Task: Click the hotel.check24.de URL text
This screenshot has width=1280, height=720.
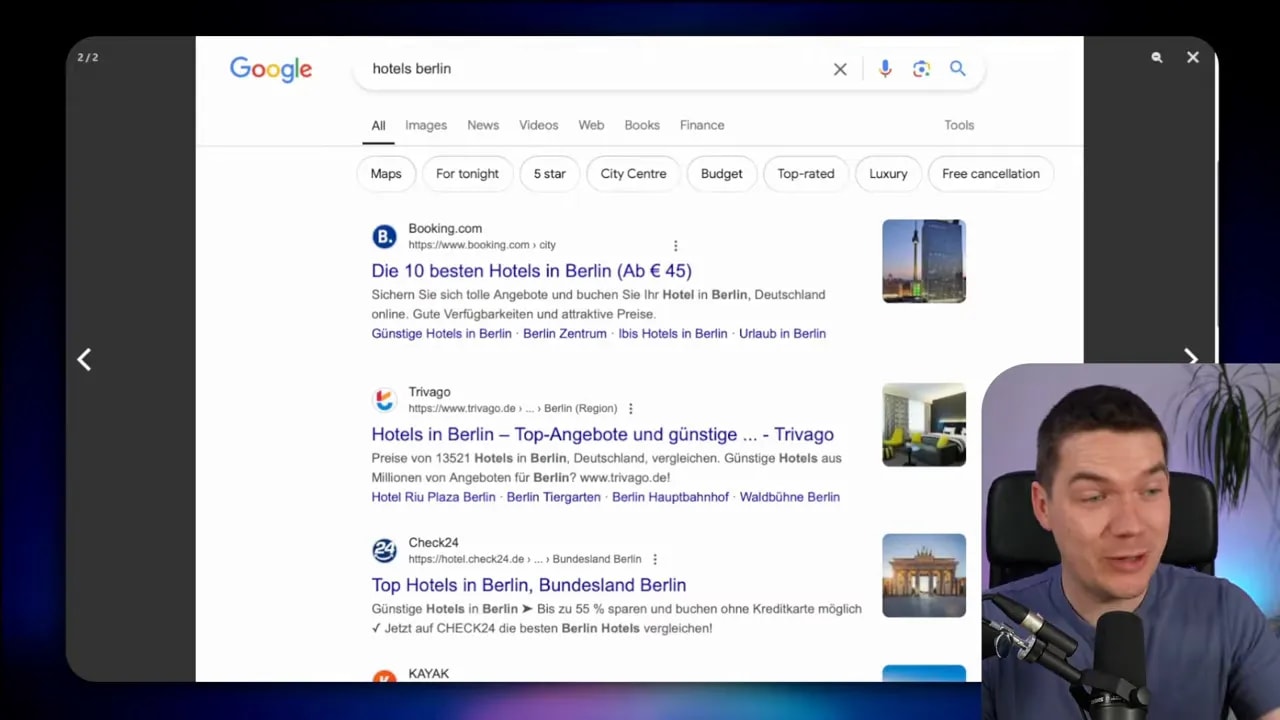Action: coord(525,559)
